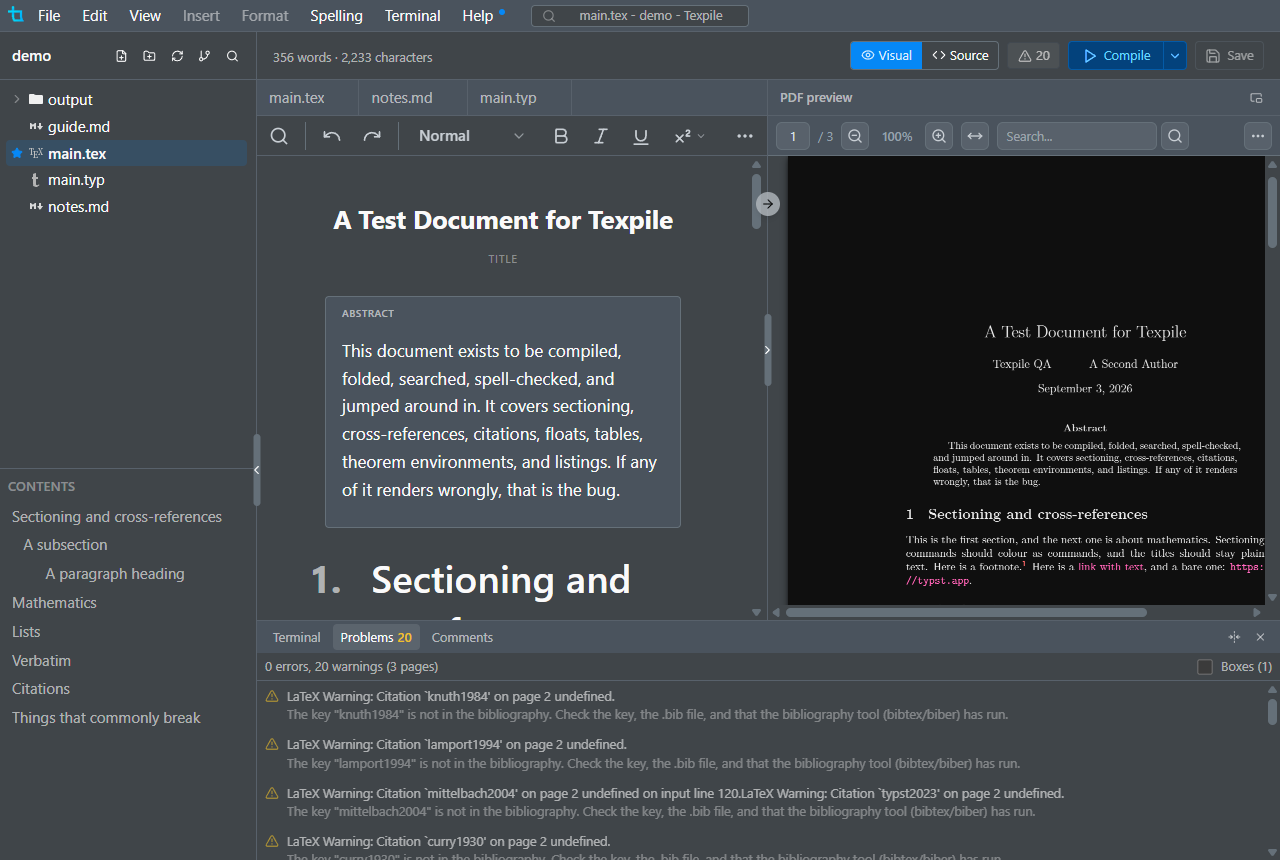1280x860 pixels.
Task: Undo the last edit
Action: [332, 136]
